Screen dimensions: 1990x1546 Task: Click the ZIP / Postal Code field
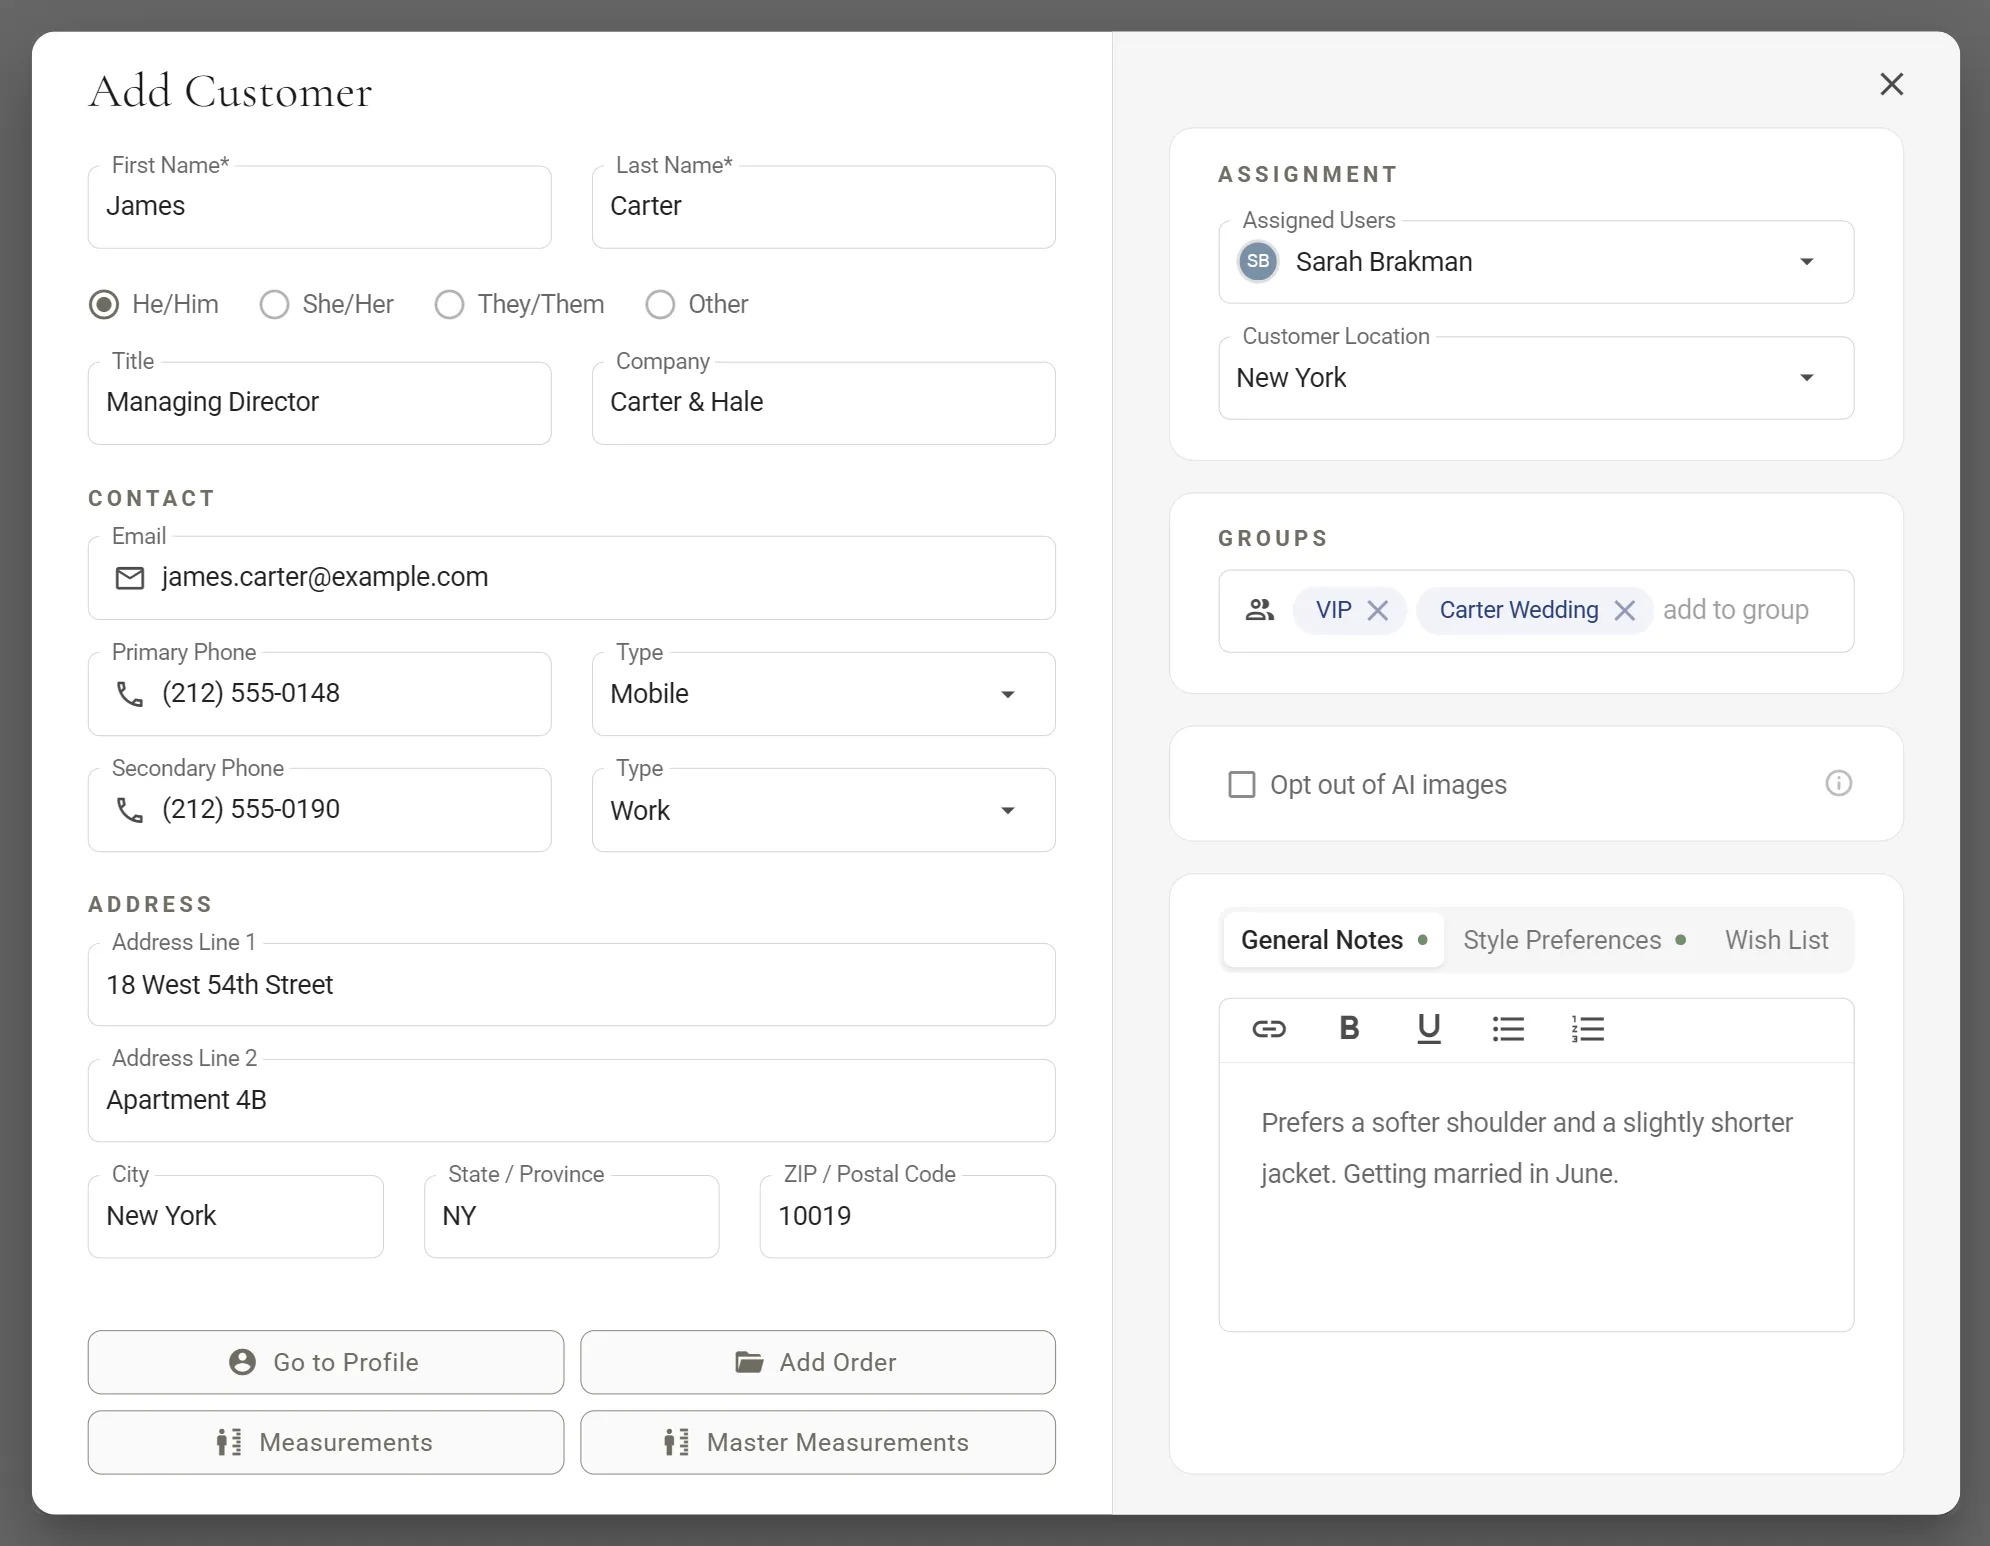point(907,1216)
